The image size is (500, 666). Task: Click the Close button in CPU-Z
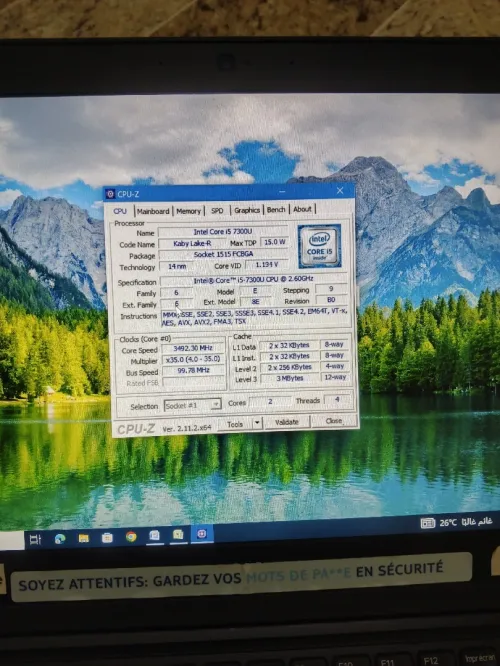(333, 420)
